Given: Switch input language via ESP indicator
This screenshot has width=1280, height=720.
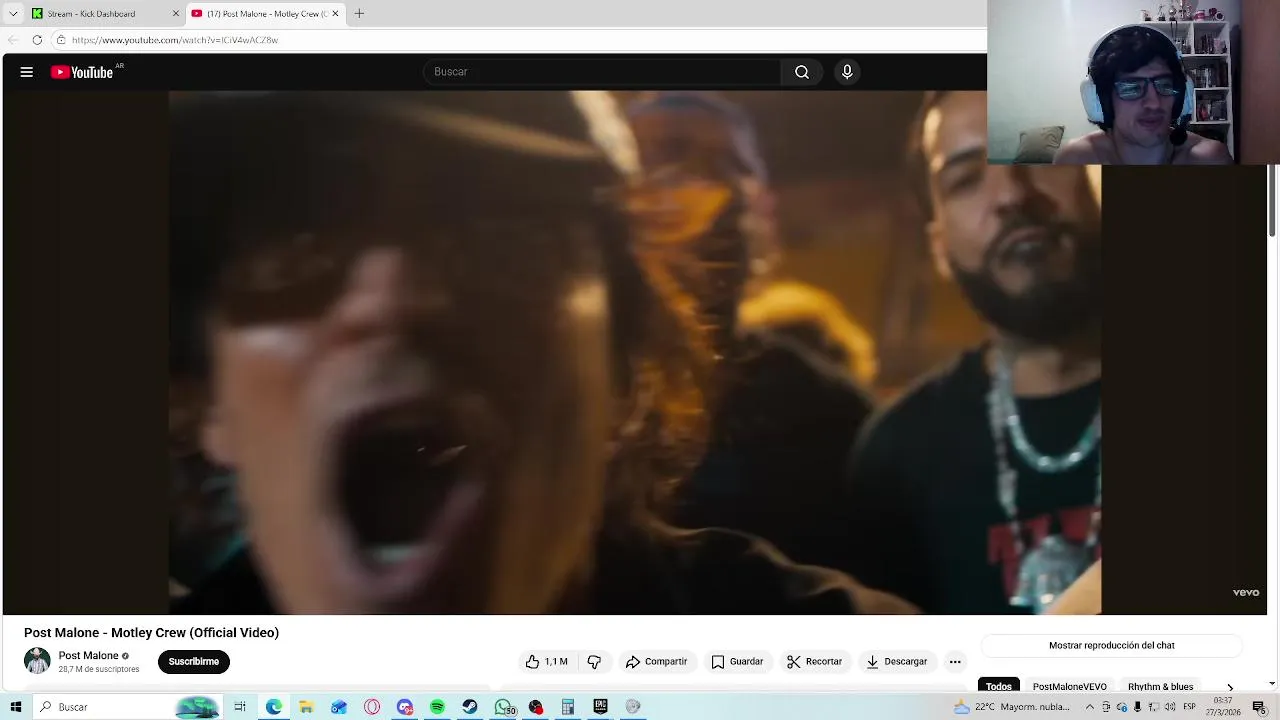Looking at the screenshot, I should coord(1190,707).
